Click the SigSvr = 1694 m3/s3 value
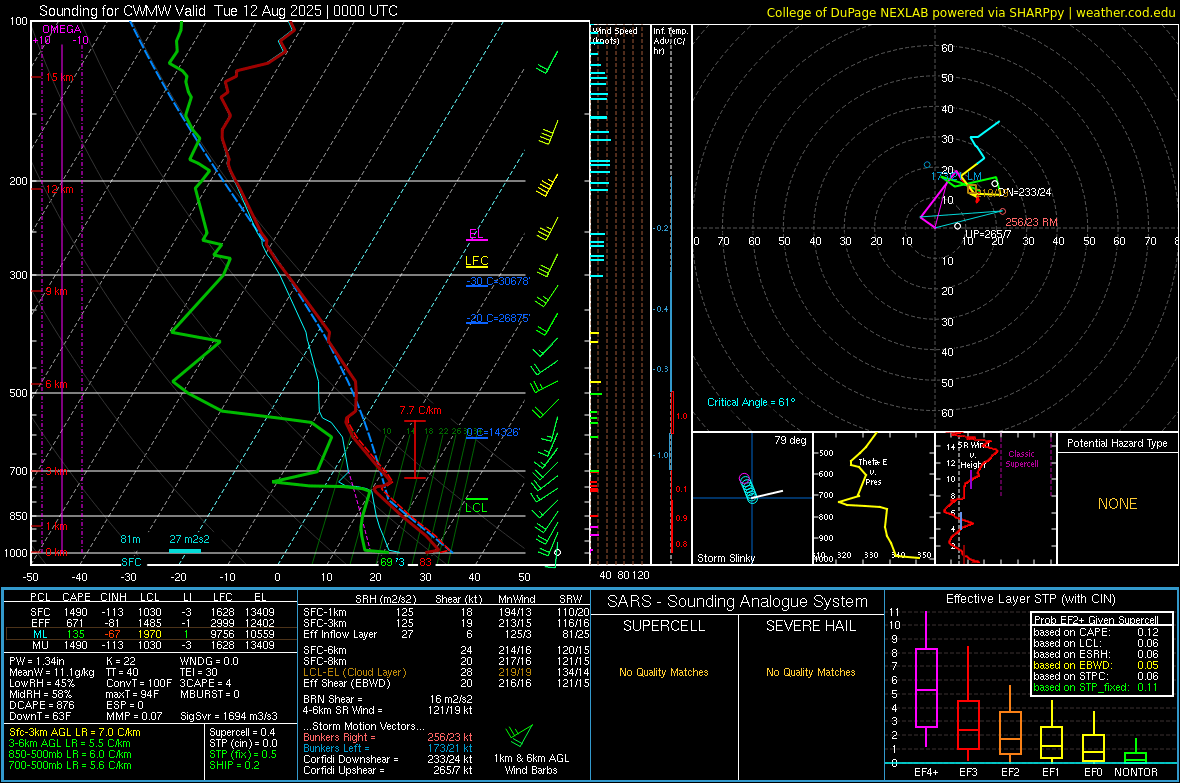This screenshot has height=783, width=1180. [229, 717]
